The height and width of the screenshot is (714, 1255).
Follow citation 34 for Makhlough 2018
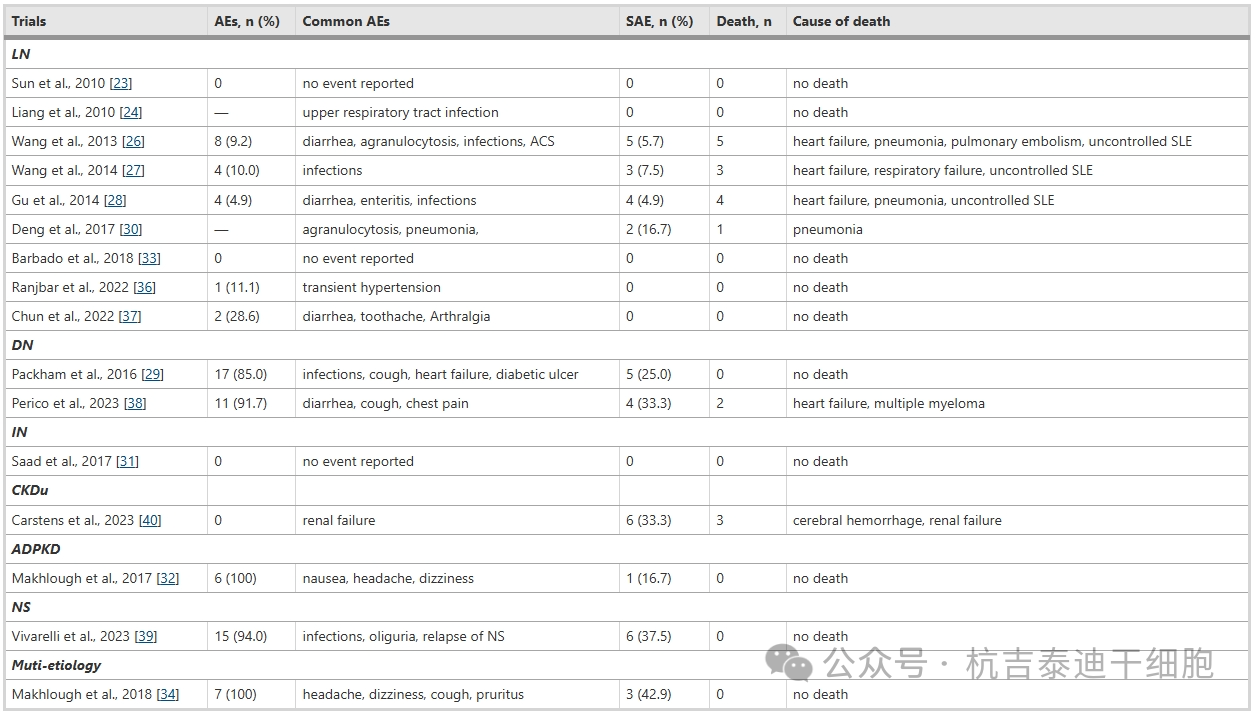167,694
